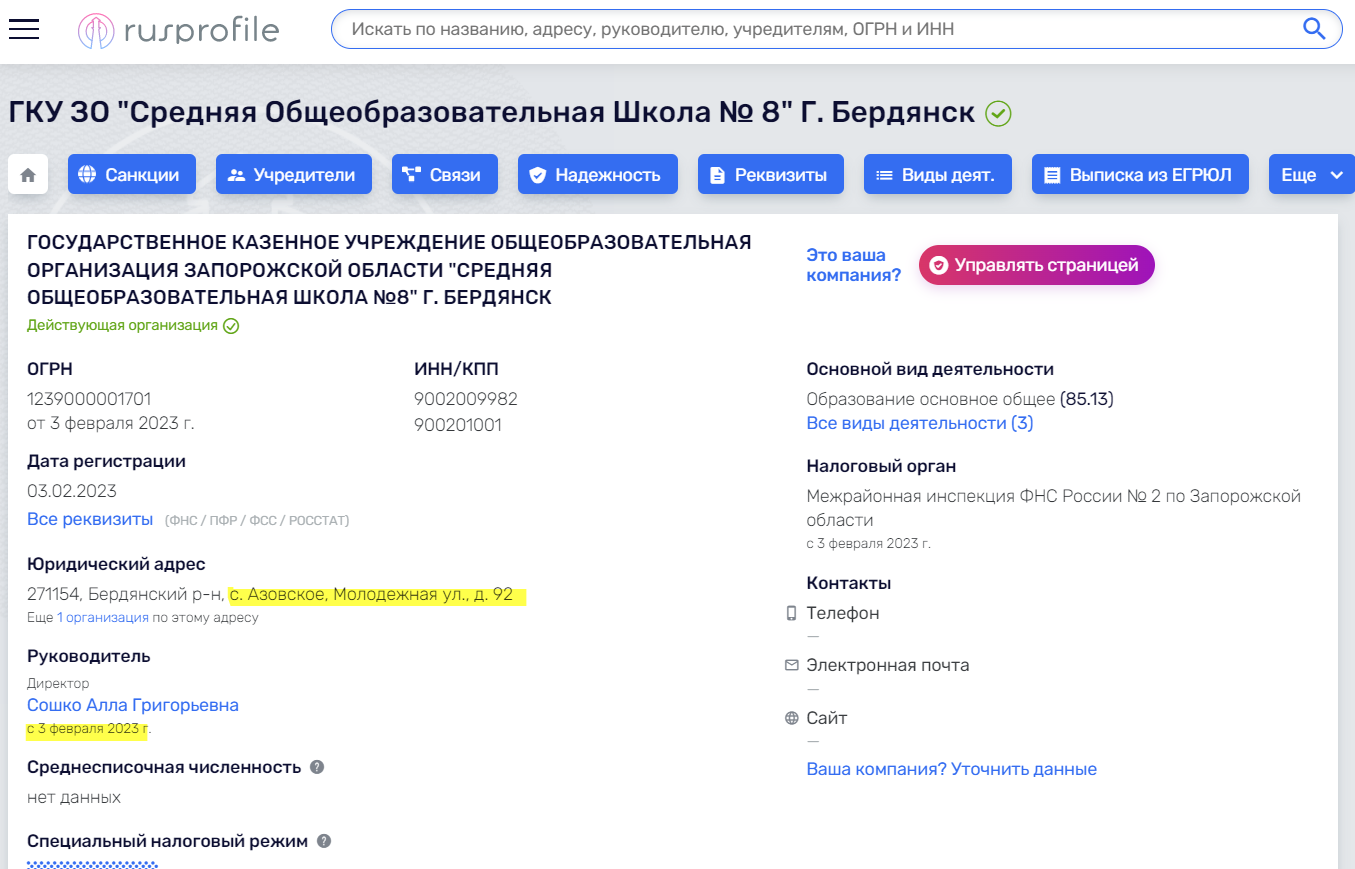The width and height of the screenshot is (1355, 869).
Task: Click the envelope icon next to Электронная почта
Action: tap(791, 664)
